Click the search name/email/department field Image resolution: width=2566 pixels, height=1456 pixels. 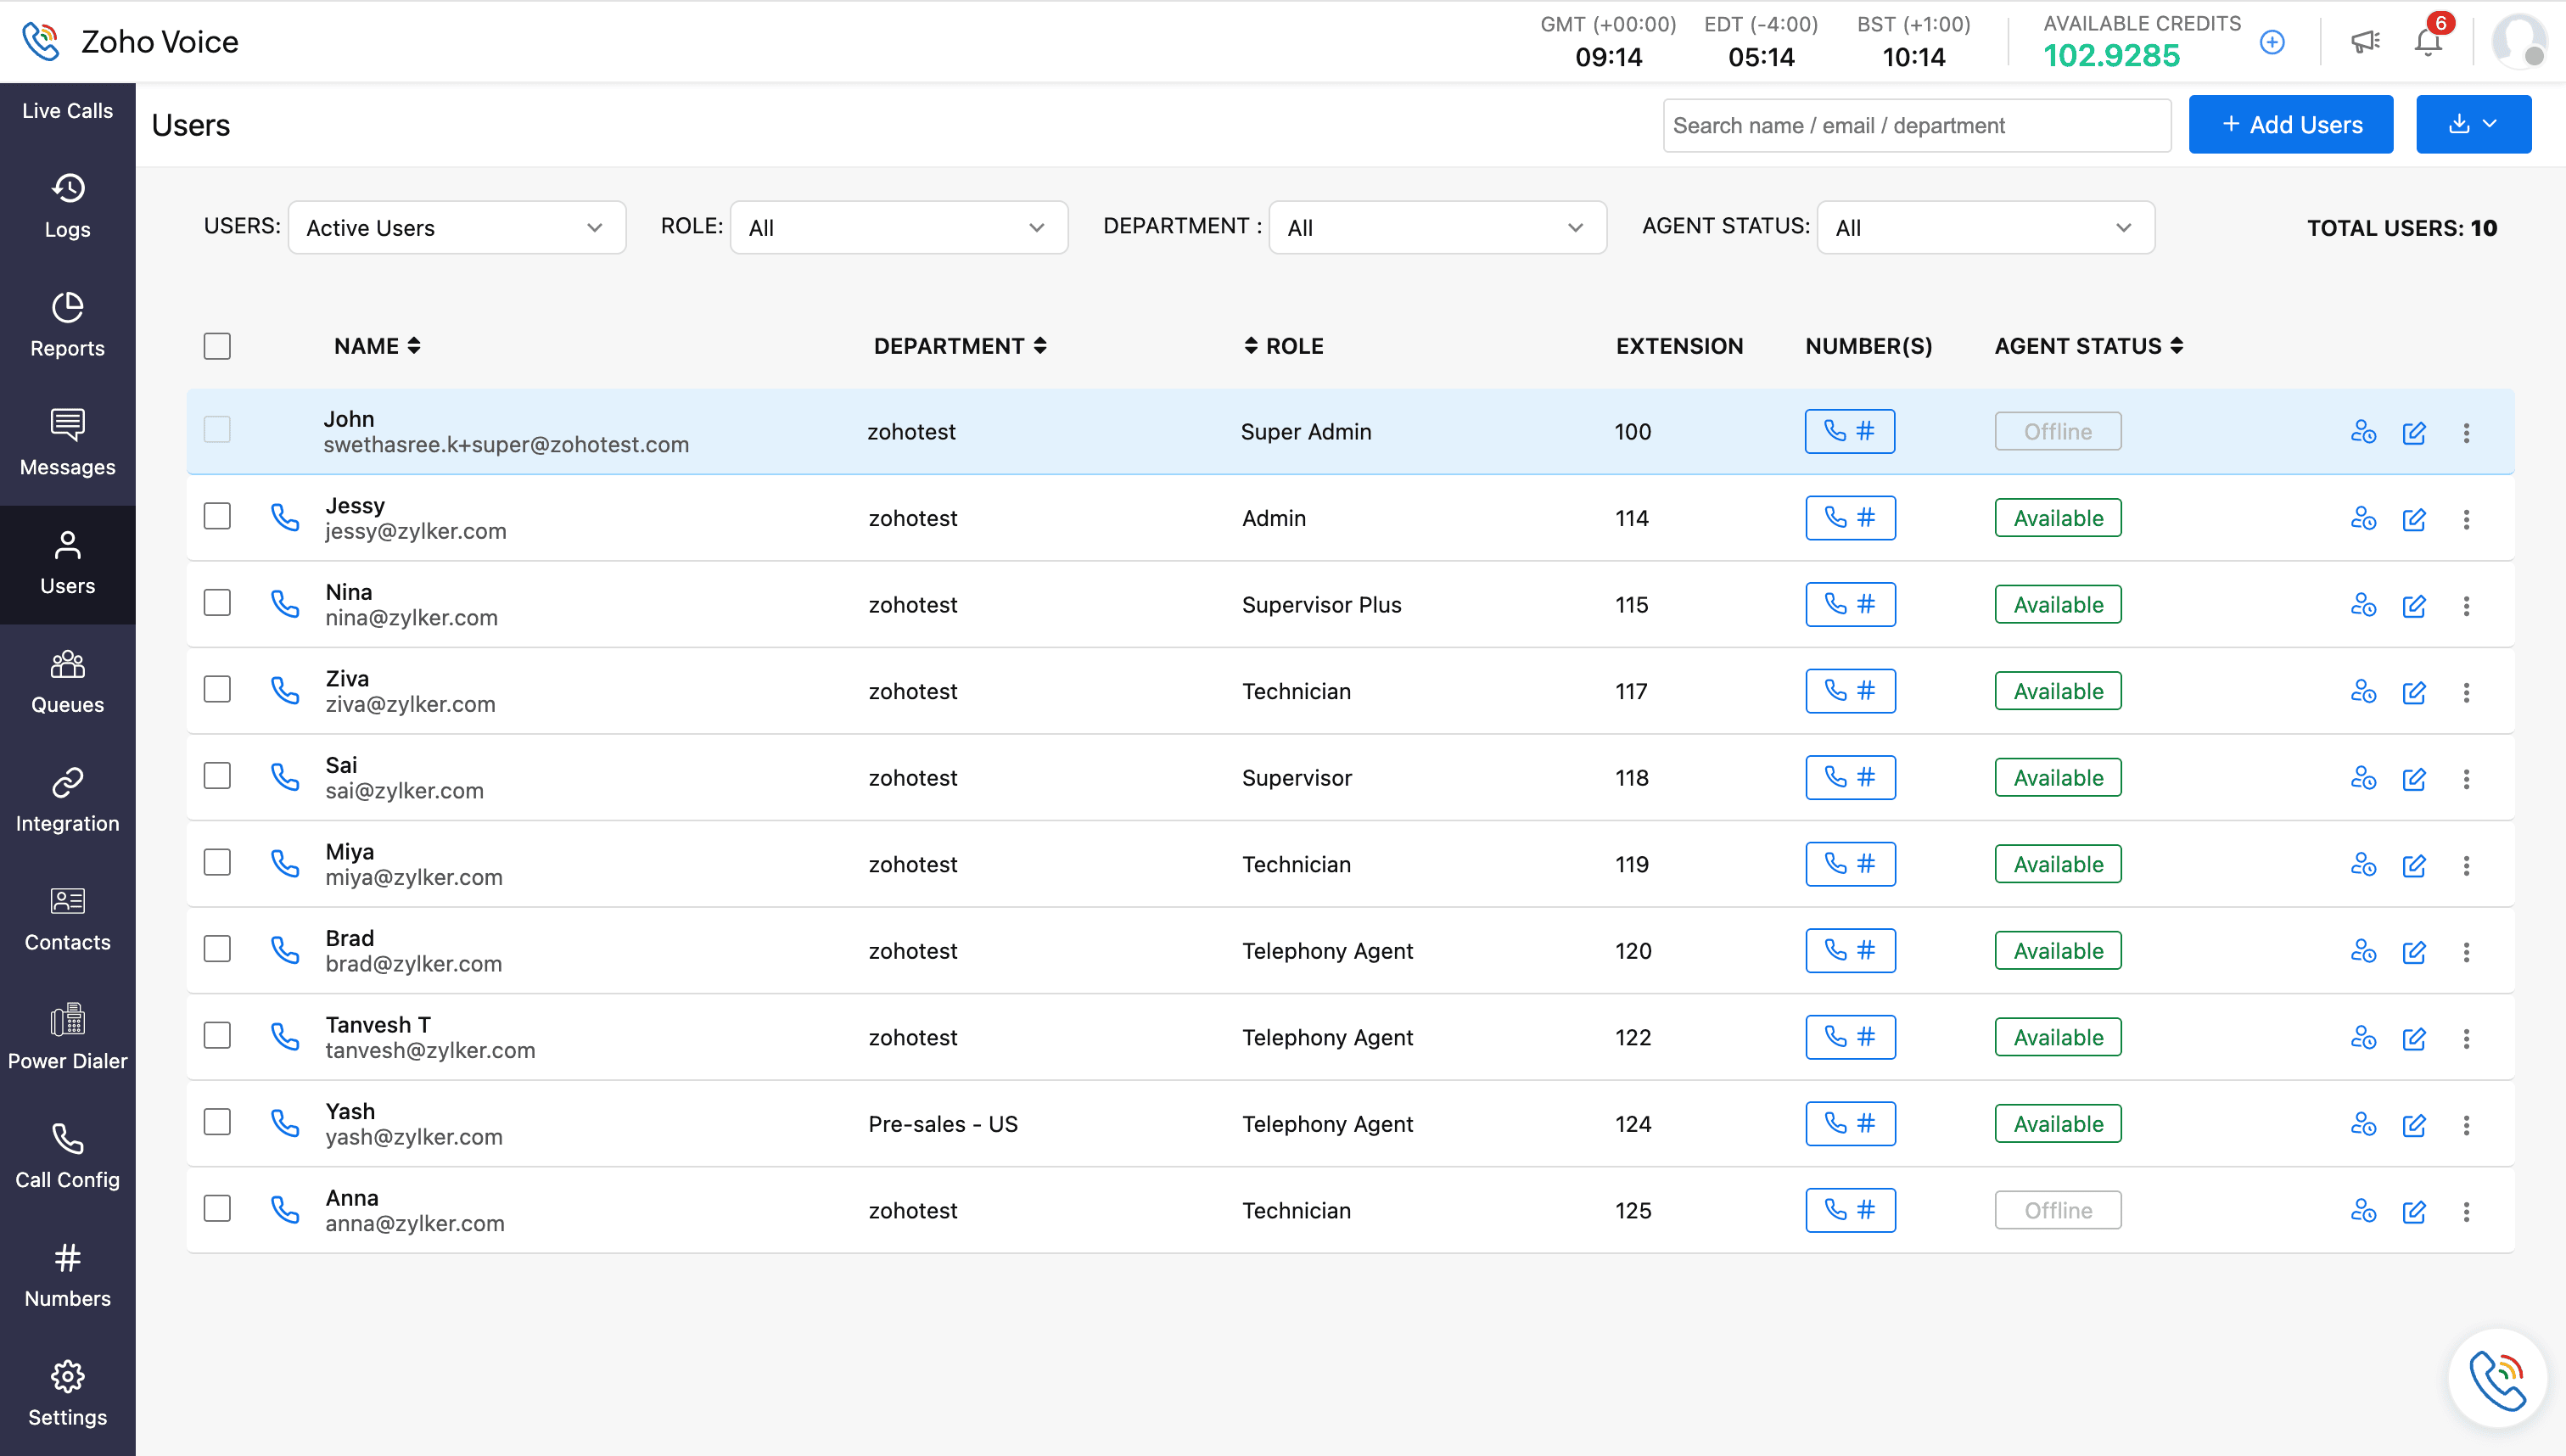point(1916,126)
